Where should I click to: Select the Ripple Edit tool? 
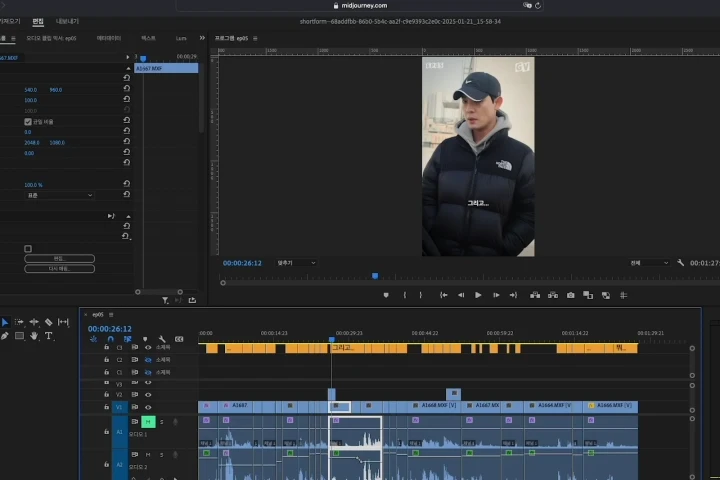pyautogui.click(x=34, y=322)
